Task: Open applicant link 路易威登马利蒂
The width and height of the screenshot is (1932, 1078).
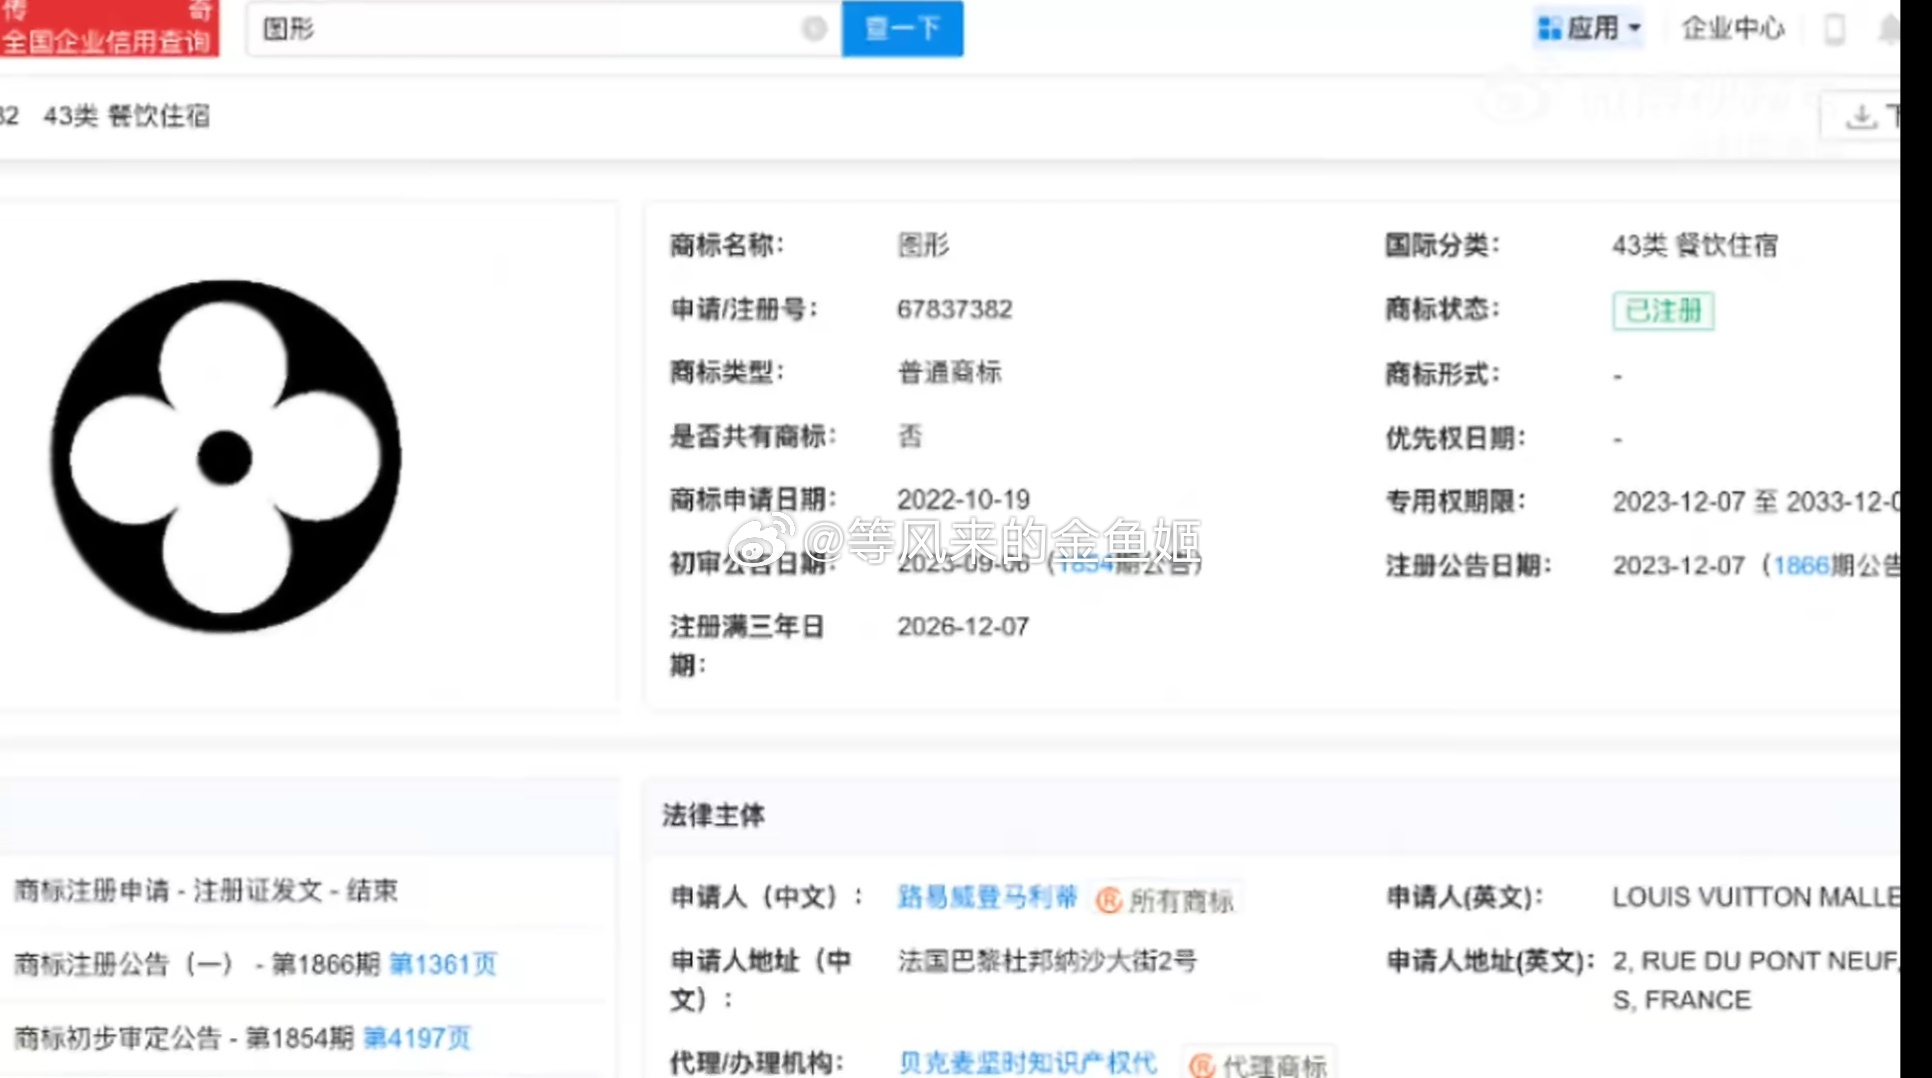Action: tap(987, 897)
